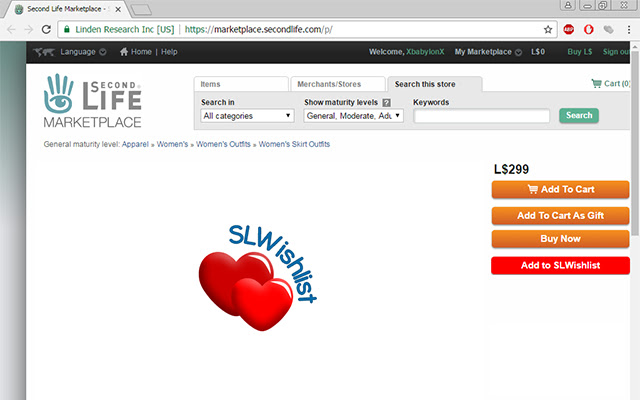Open the Opera extension icon

pyautogui.click(x=589, y=29)
